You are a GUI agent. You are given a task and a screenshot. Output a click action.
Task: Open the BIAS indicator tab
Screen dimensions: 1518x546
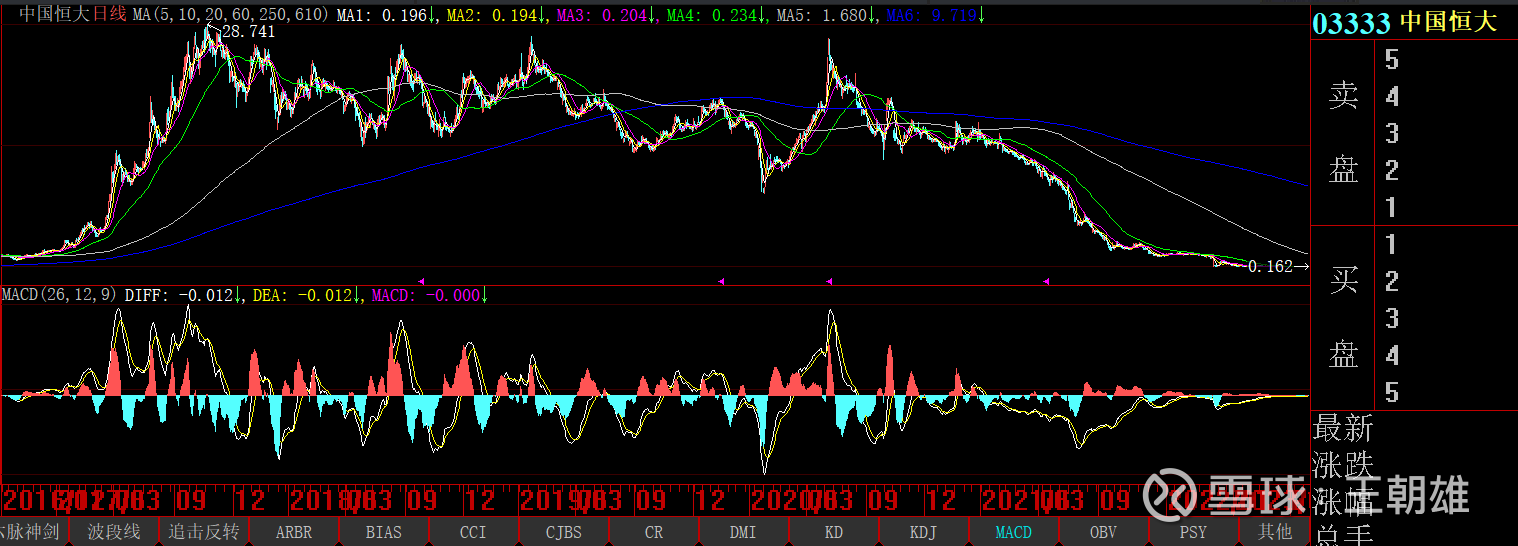tap(384, 532)
